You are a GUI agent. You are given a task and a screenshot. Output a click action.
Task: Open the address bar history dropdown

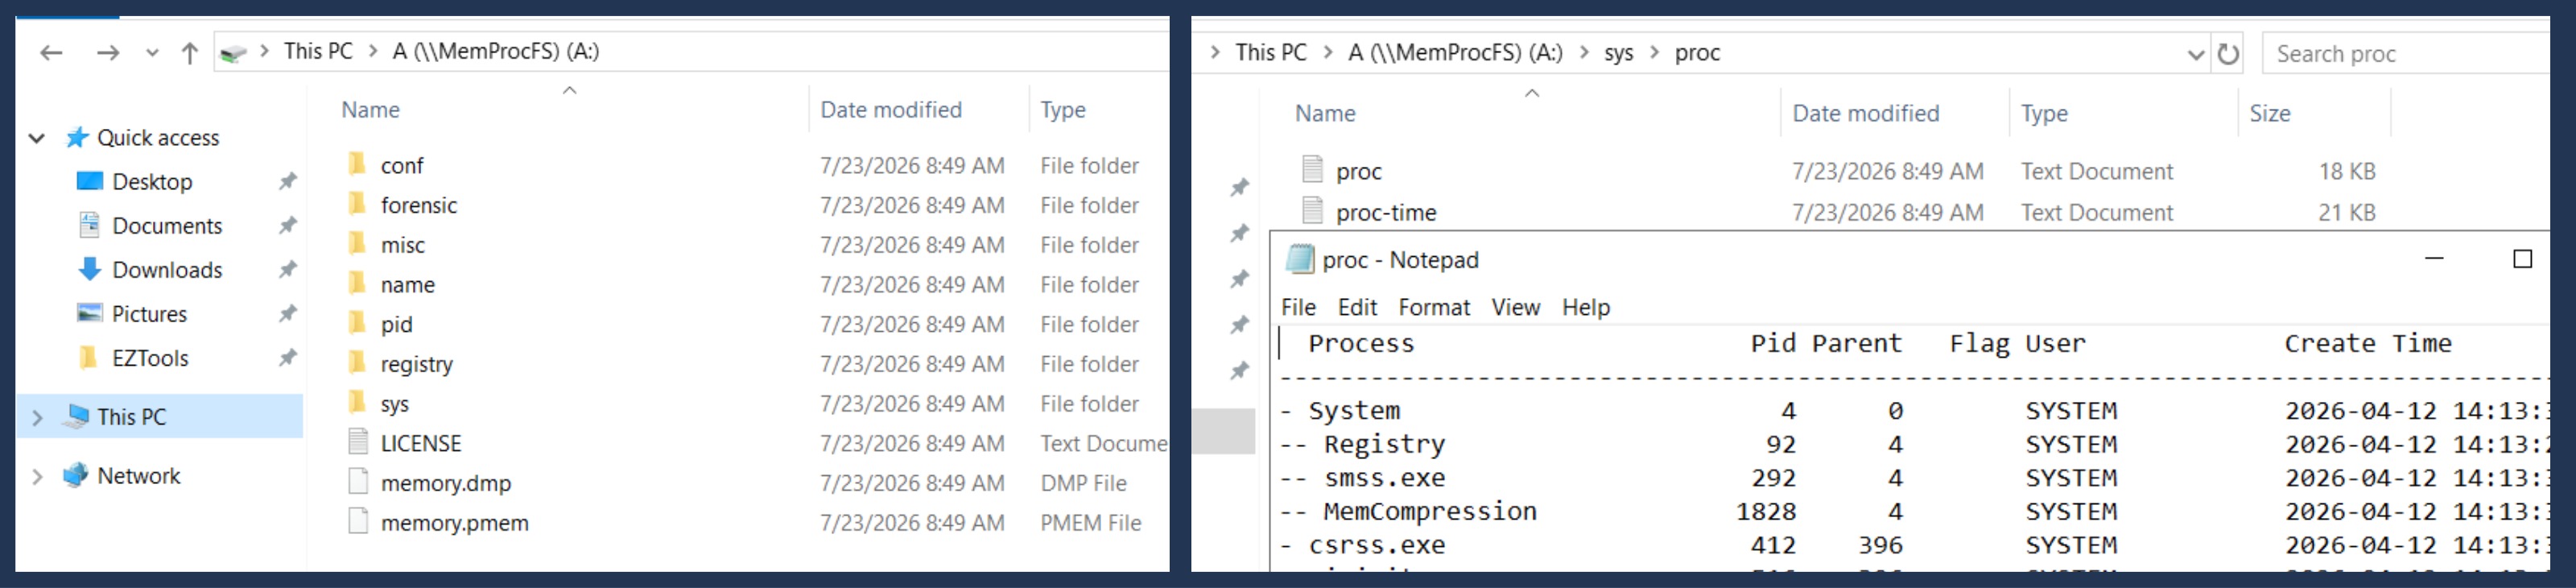click(2195, 55)
